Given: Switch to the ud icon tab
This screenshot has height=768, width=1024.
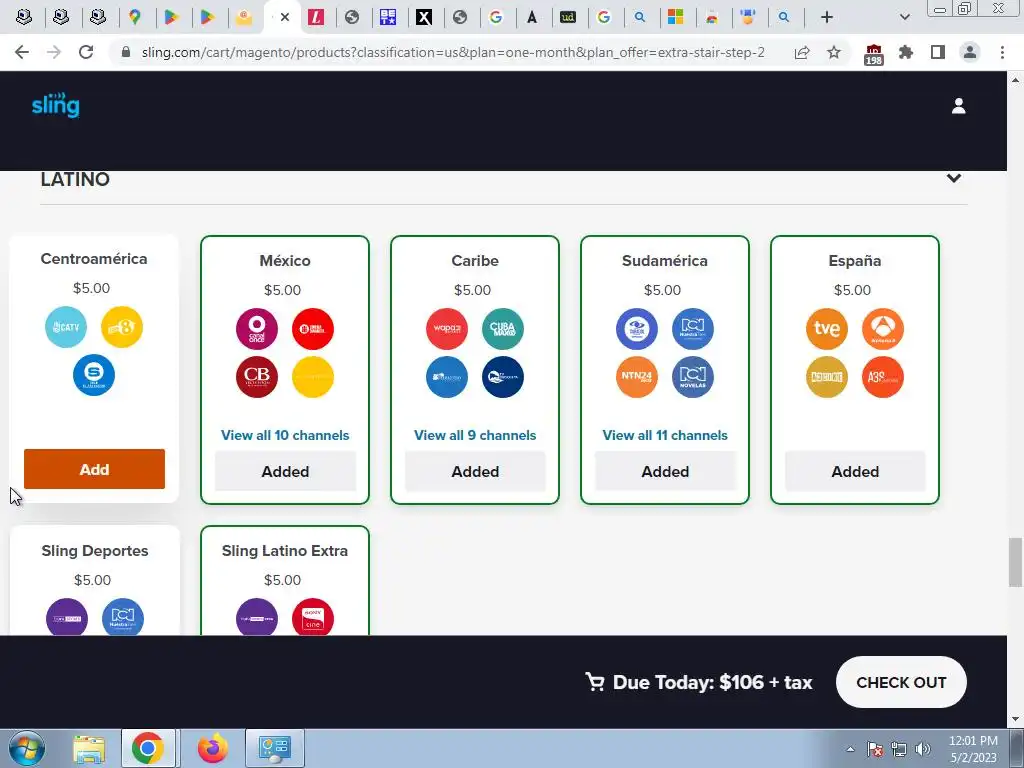Looking at the screenshot, I should (x=568, y=17).
